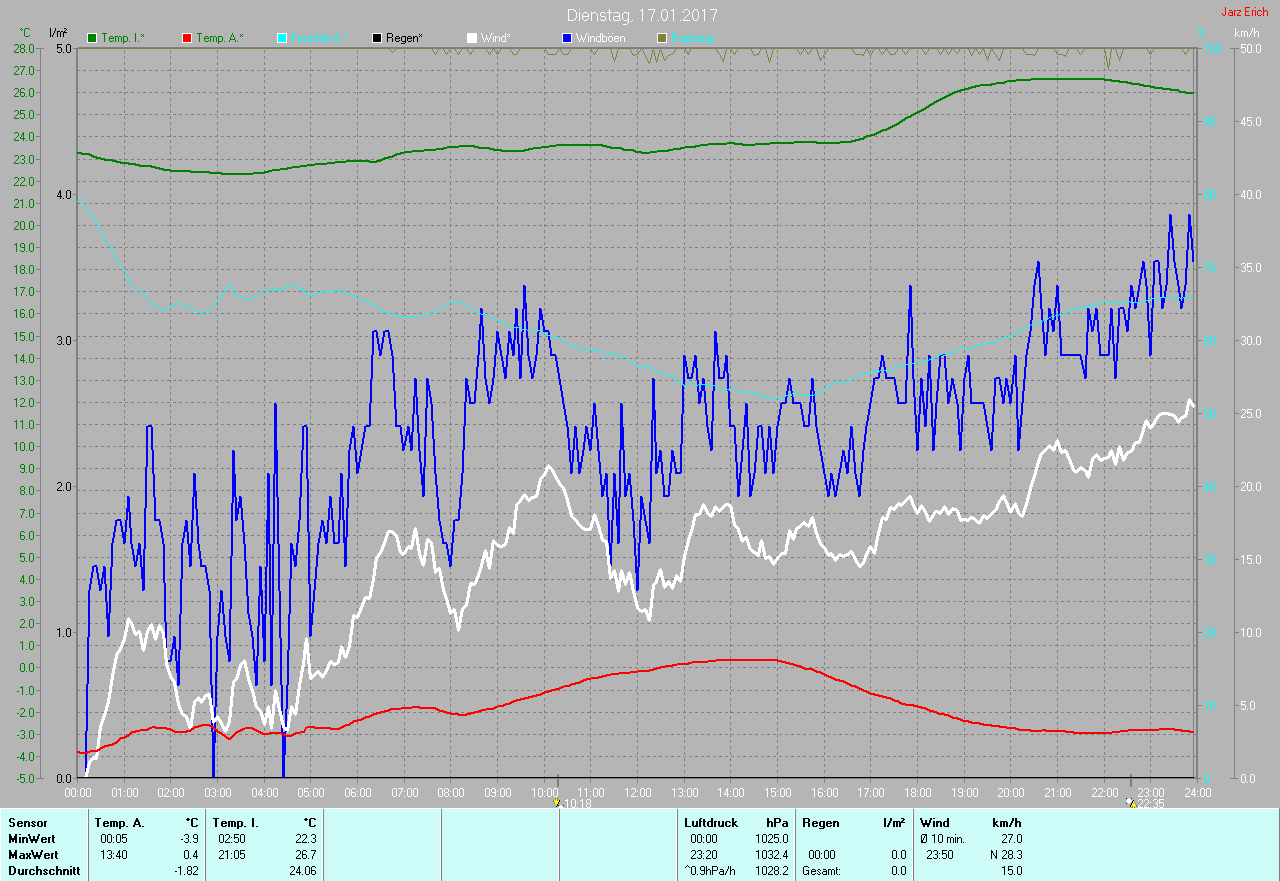This screenshot has height=881, width=1280.
Task: Click the Temp. I. table column header
Action: click(235, 823)
